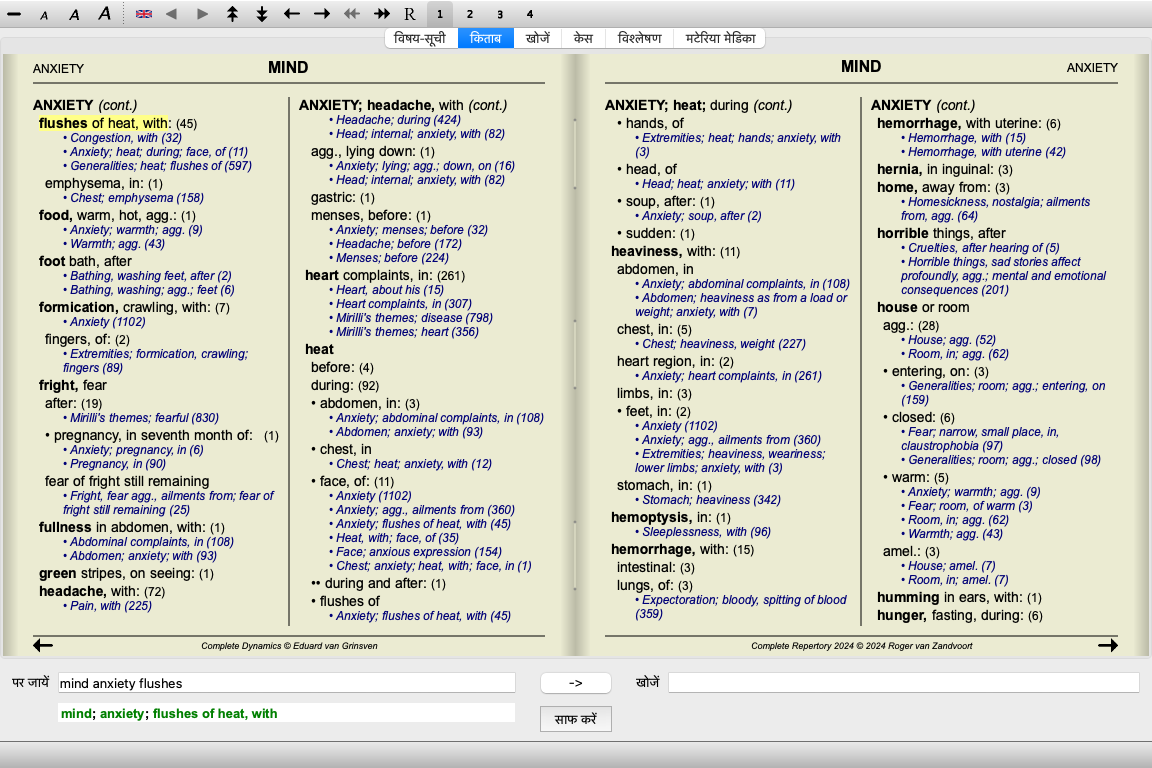Click the double up arrow toolbar icon
This screenshot has width=1152, height=768.
point(232,14)
